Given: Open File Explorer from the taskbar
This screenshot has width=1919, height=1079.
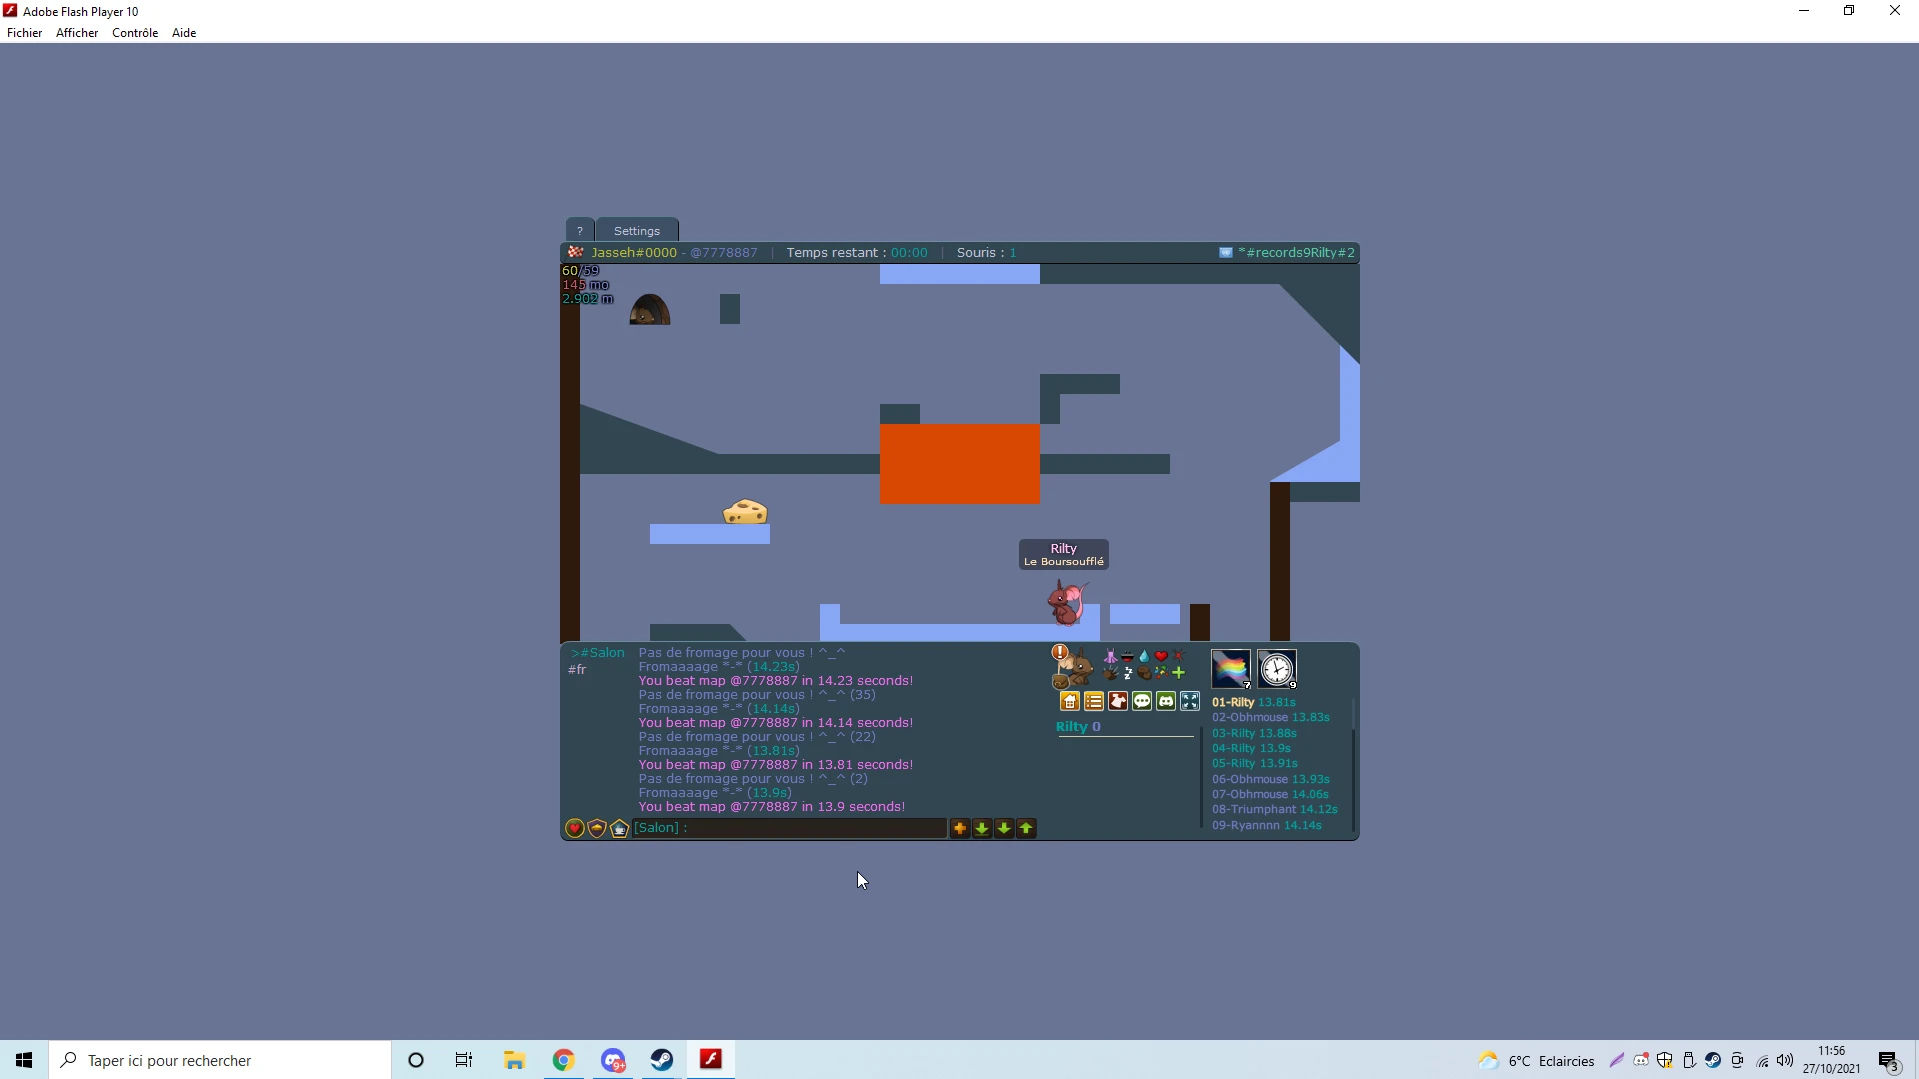Looking at the screenshot, I should click(514, 1060).
